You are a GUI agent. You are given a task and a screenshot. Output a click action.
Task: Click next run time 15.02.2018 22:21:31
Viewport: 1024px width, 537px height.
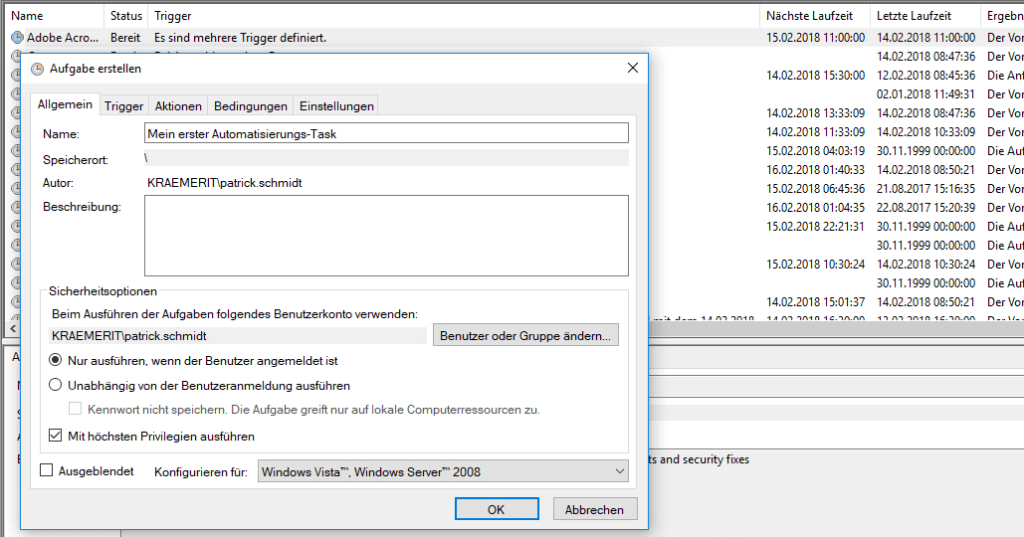click(815, 227)
